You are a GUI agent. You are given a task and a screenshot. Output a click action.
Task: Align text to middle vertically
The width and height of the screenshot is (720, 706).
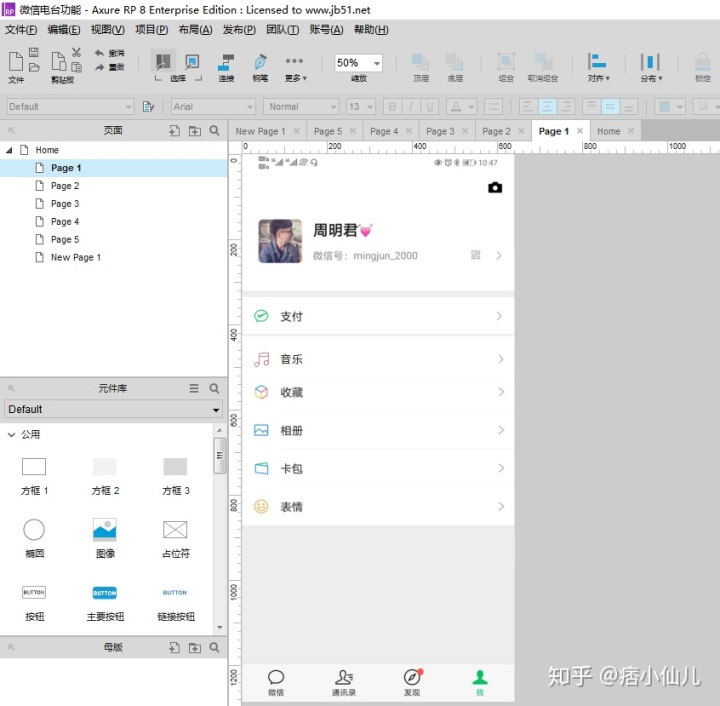point(610,106)
